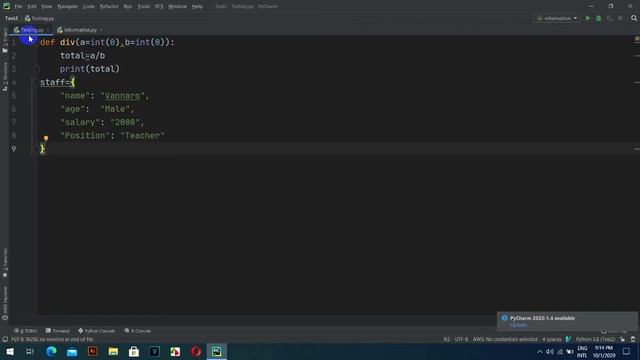The image size is (640, 360).
Task: Click the stop process icon in the toolbar
Action: [620, 18]
